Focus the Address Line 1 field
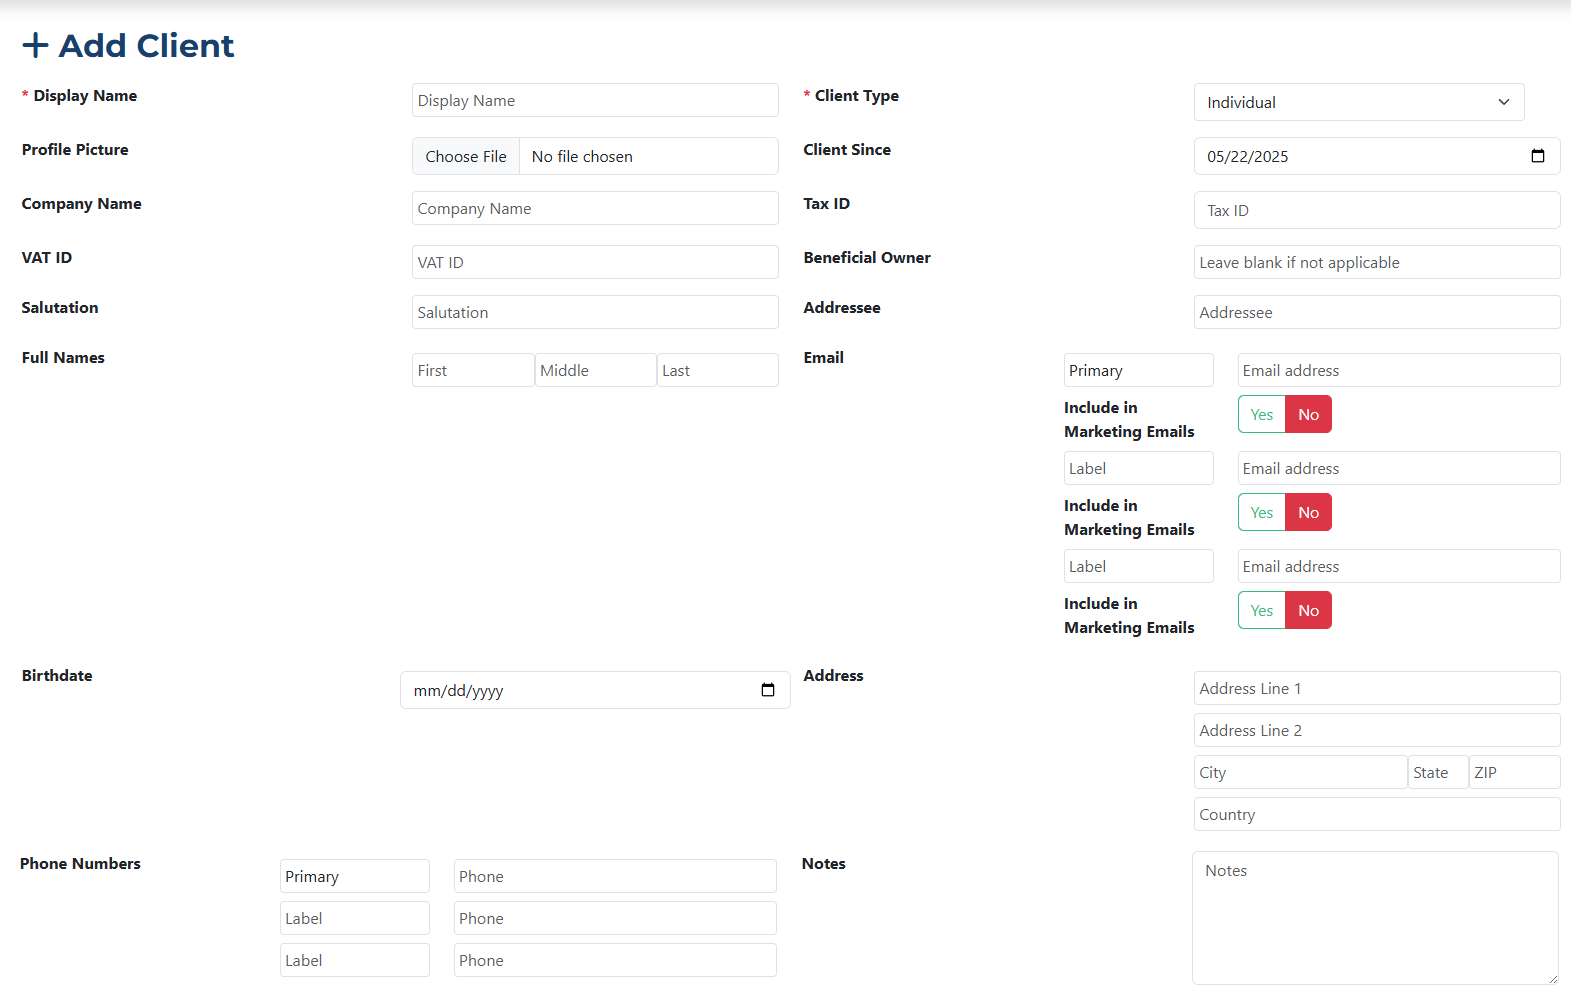Image resolution: width=1571 pixels, height=996 pixels. 1377,688
